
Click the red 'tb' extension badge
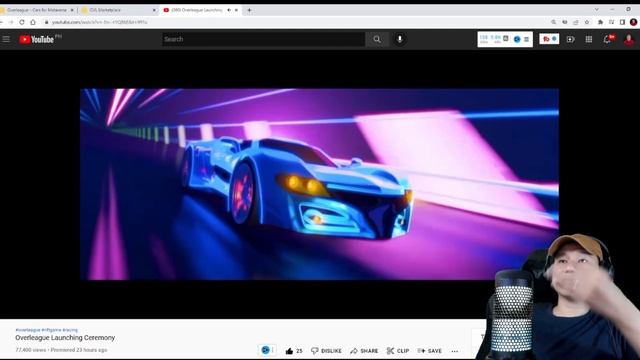546,39
